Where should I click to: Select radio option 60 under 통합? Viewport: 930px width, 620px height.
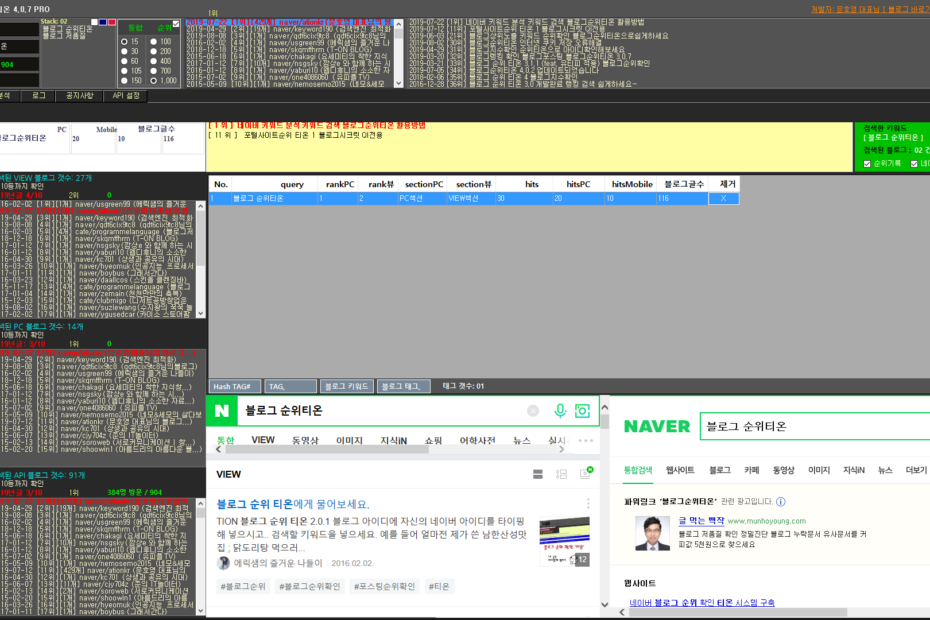pos(124,61)
